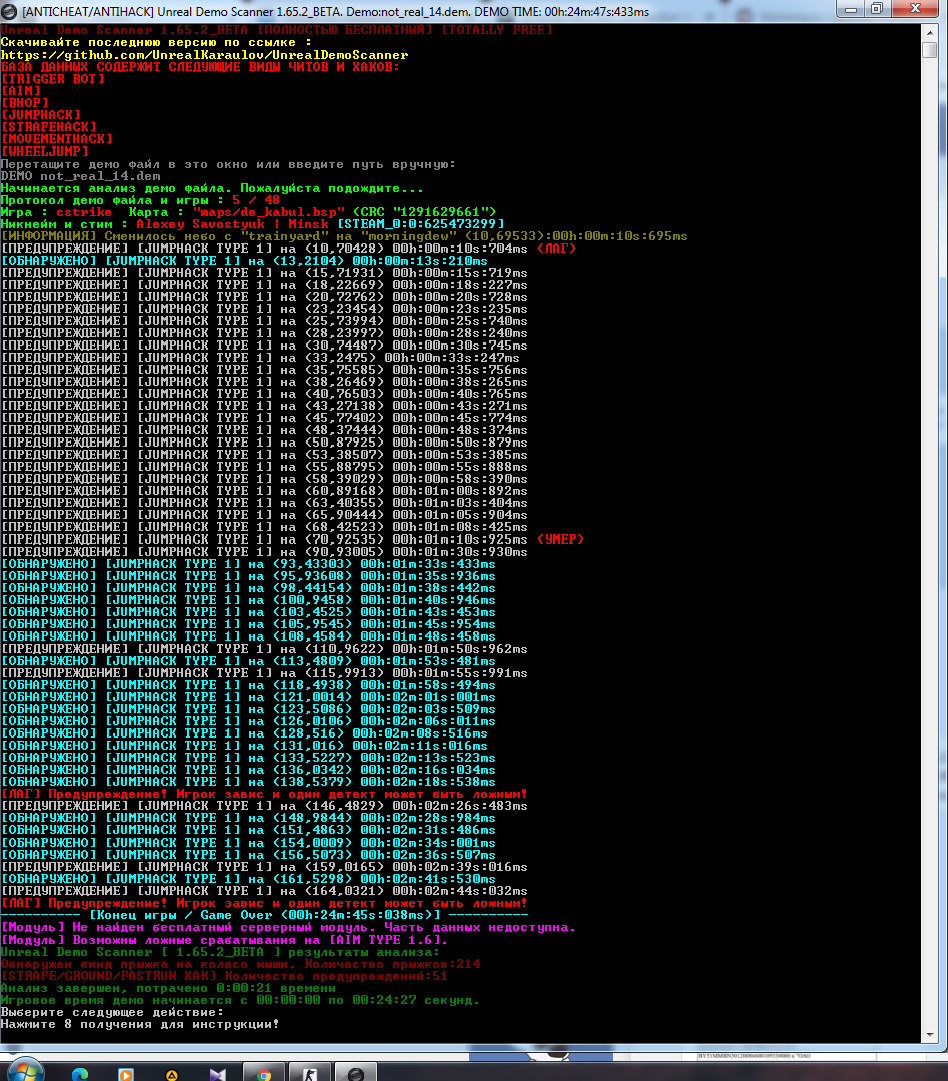The height and width of the screenshot is (1081, 948).
Task: Click the warning line at 00h:00m:33s:247ms
Action: 260,357
